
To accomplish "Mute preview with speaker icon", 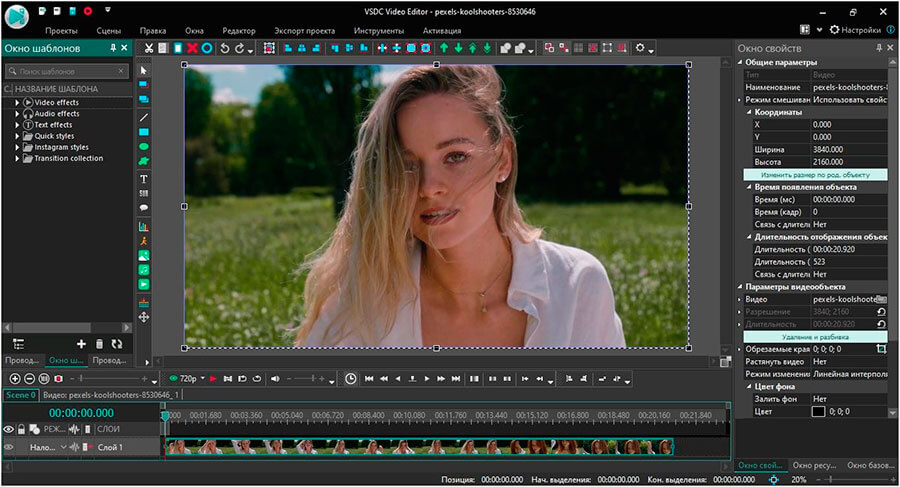I will (x=275, y=378).
